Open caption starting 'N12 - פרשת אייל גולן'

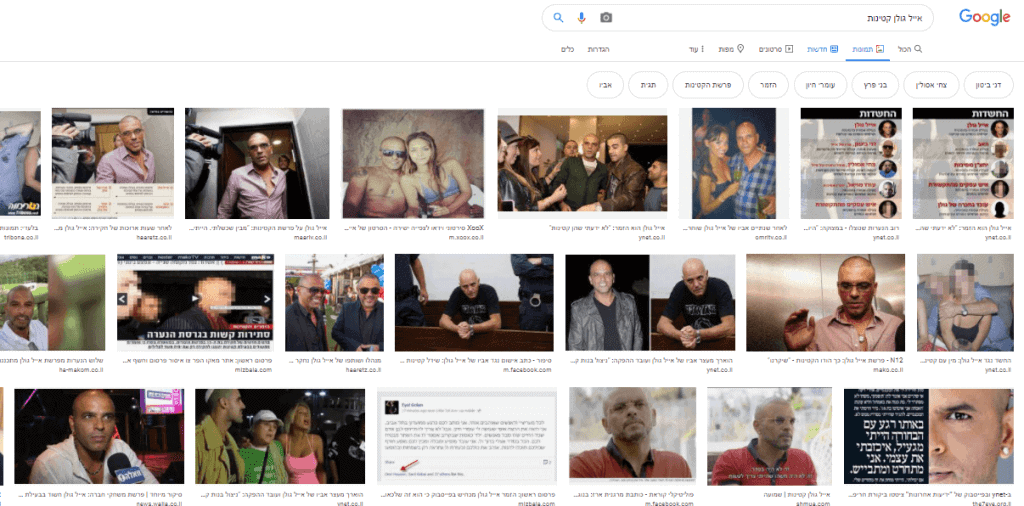[835, 360]
